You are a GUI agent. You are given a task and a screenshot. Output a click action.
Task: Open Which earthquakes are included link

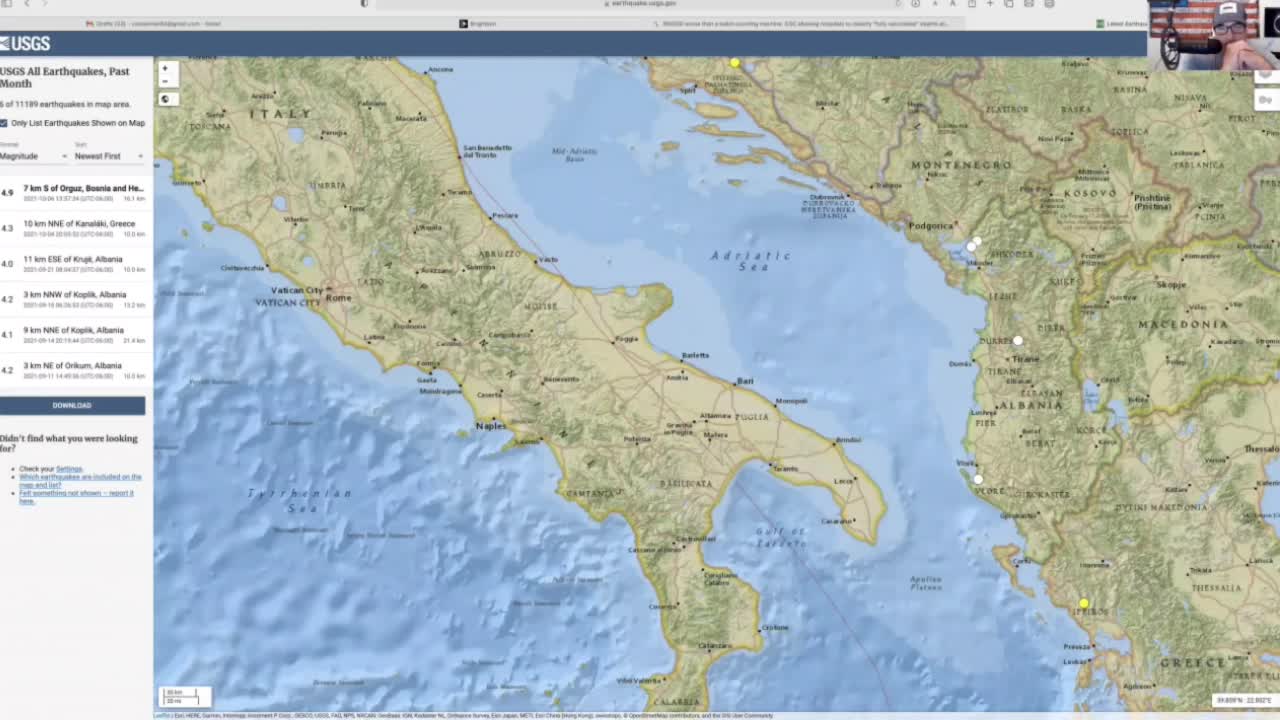point(80,481)
